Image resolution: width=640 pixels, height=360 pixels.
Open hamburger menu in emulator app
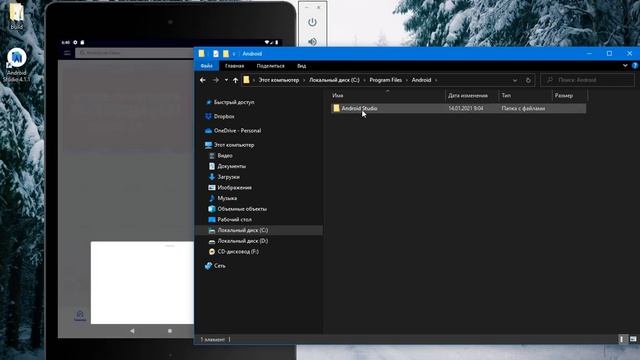pos(67,53)
